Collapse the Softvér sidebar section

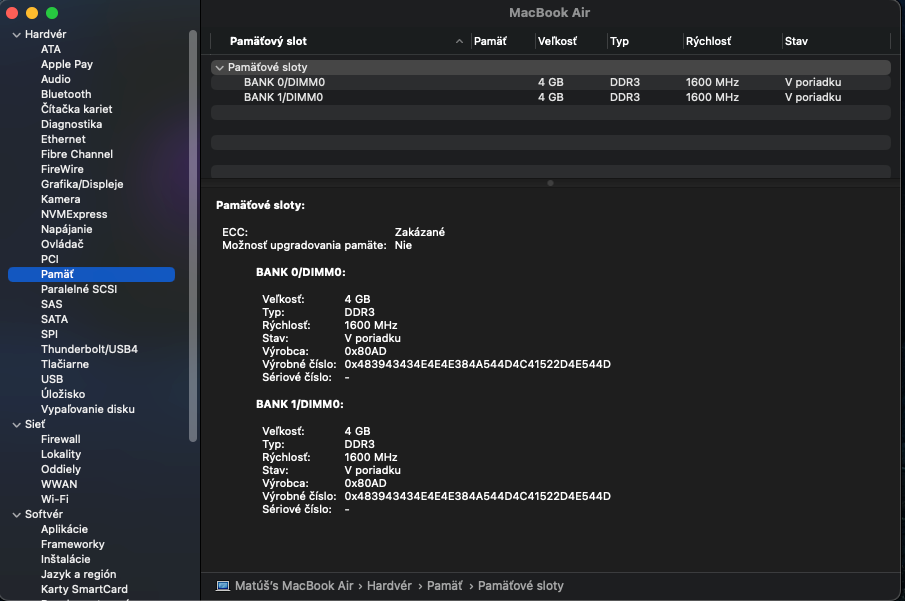16,514
